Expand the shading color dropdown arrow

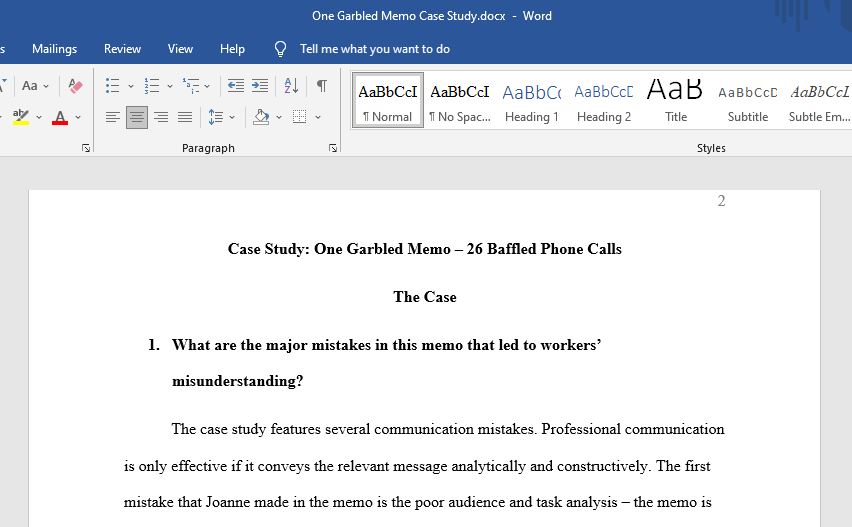(x=279, y=117)
